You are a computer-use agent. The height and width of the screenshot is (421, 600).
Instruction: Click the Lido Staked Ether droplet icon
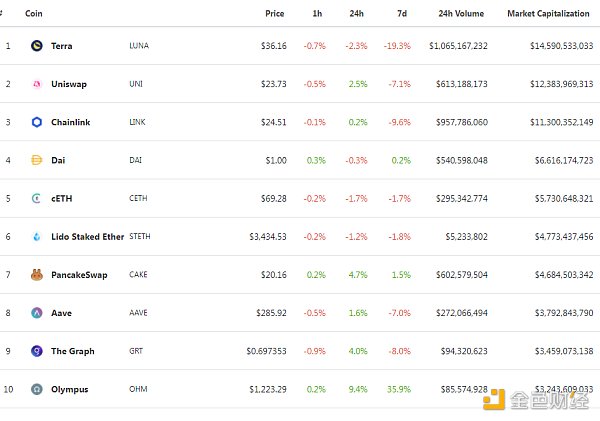(x=37, y=237)
